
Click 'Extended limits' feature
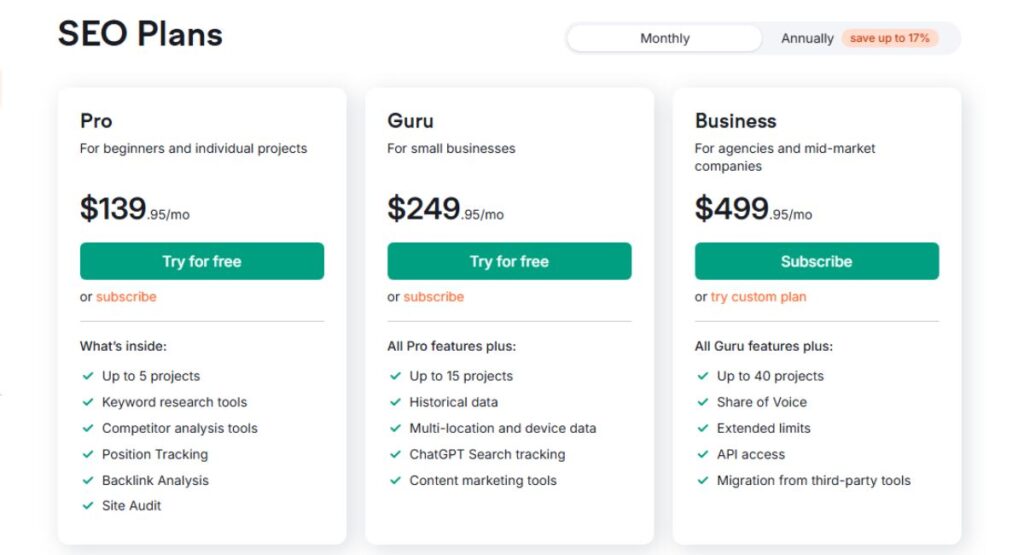click(x=763, y=428)
